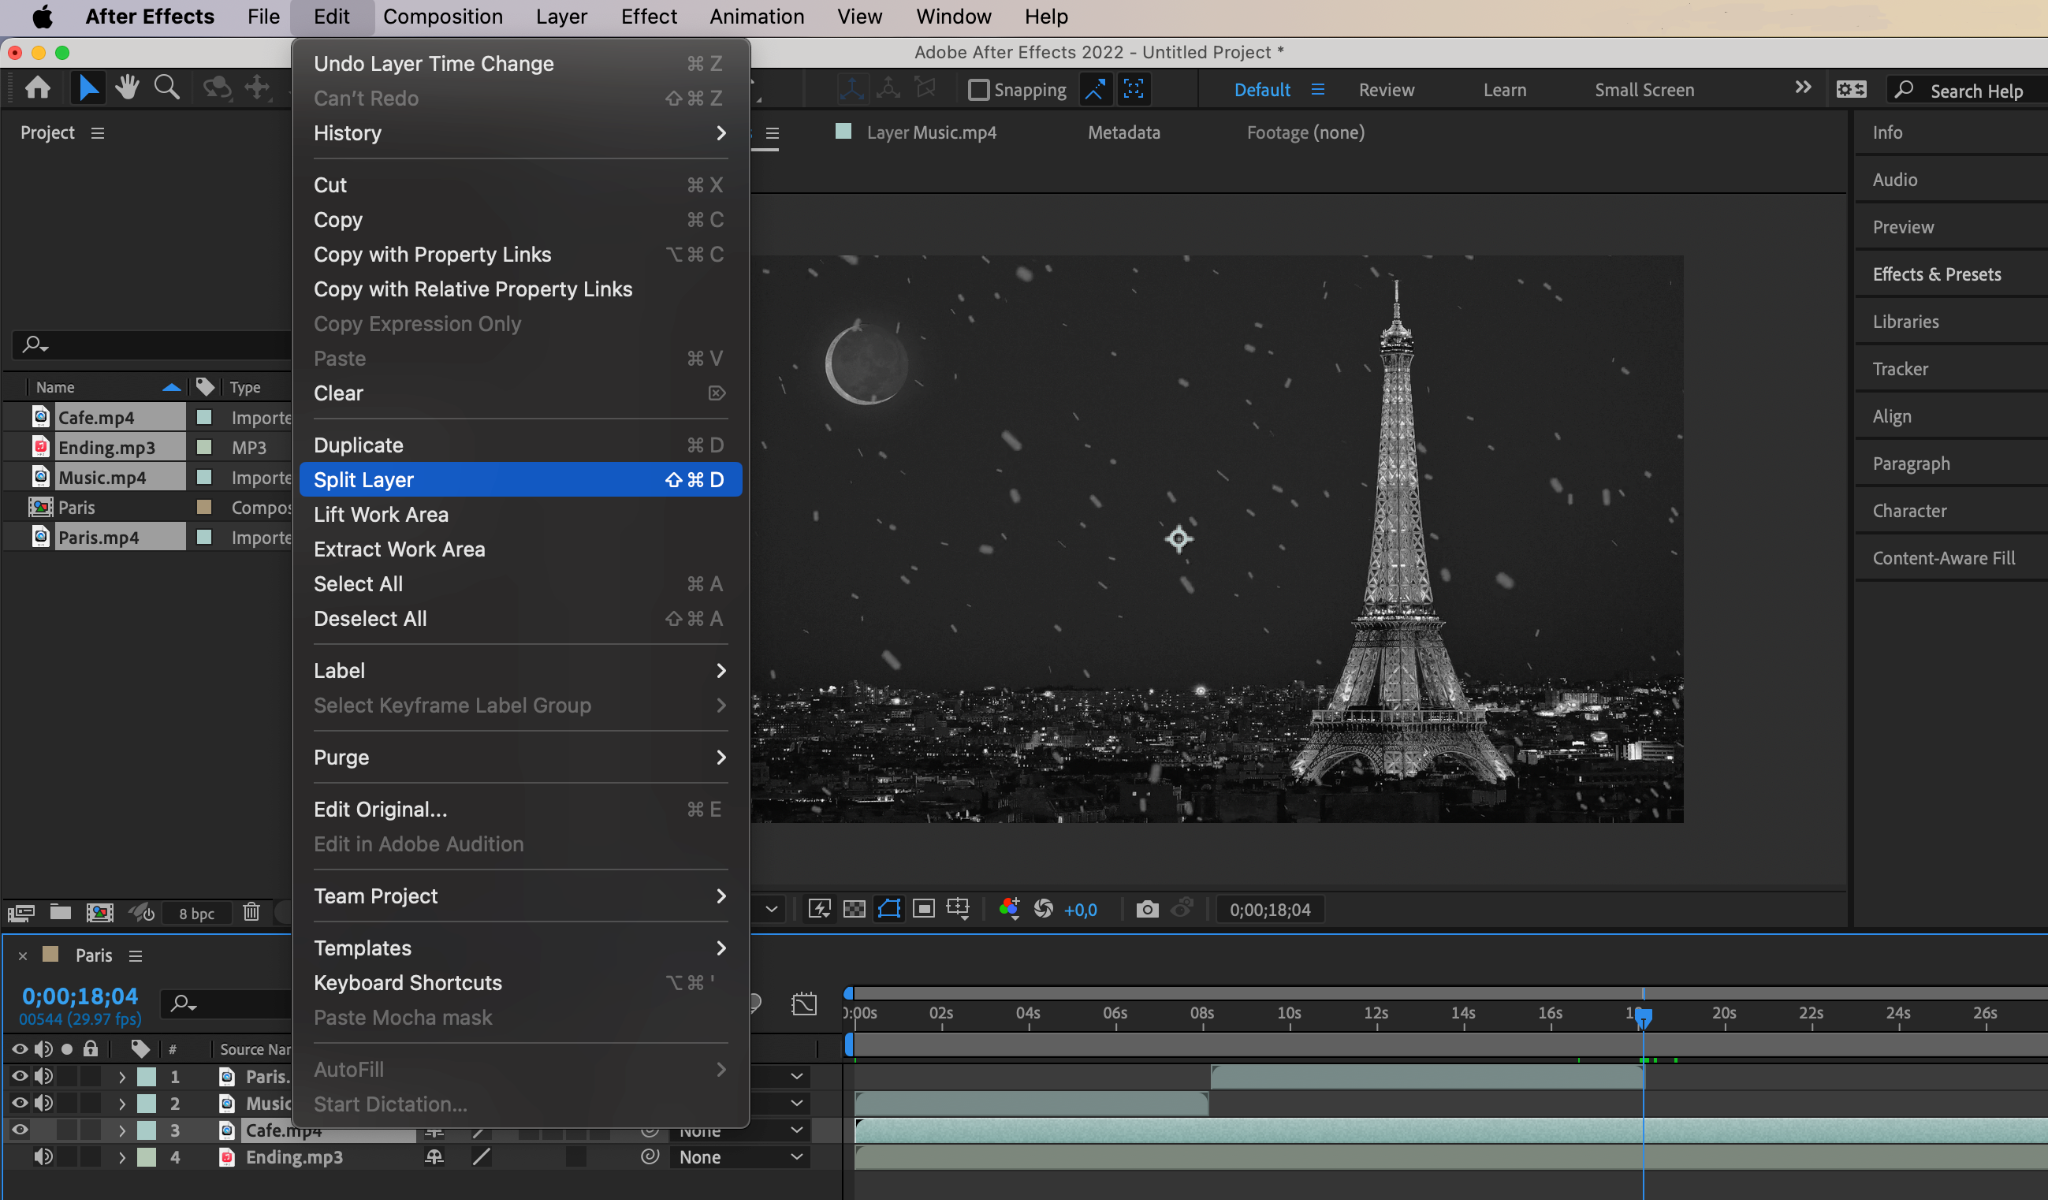Open the Graph Editor in timeline
Viewport: 2048px width, 1200px height.
(x=804, y=1003)
